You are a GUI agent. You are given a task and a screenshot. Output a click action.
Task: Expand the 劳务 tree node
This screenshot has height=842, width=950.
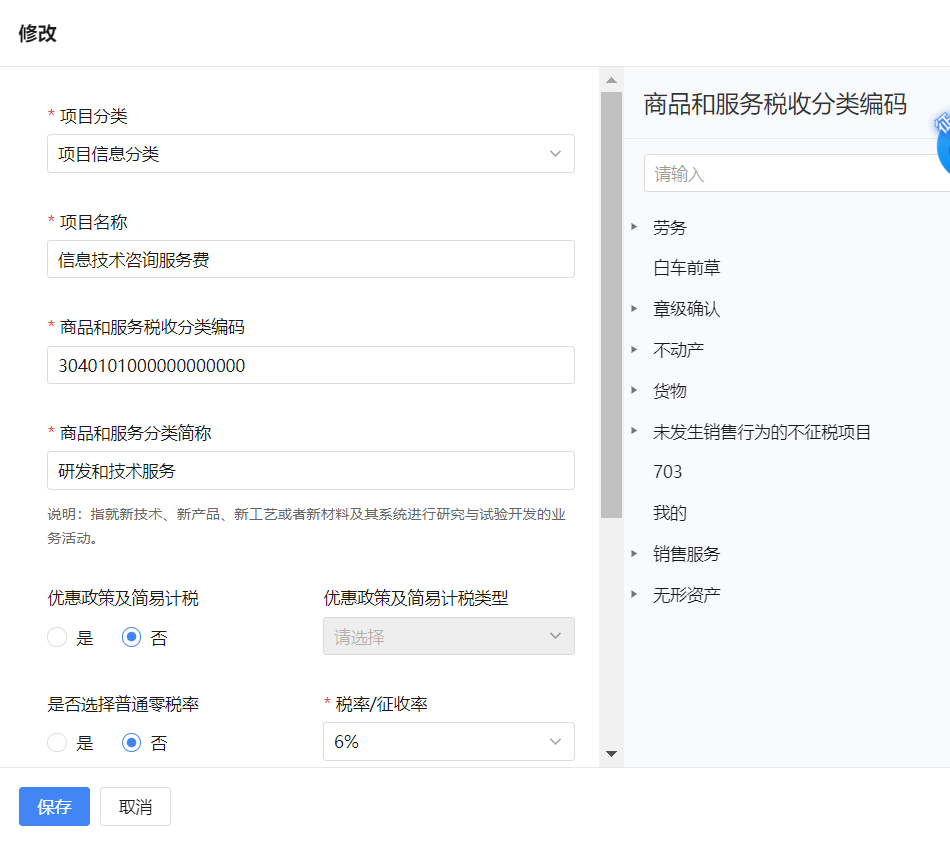tap(634, 227)
